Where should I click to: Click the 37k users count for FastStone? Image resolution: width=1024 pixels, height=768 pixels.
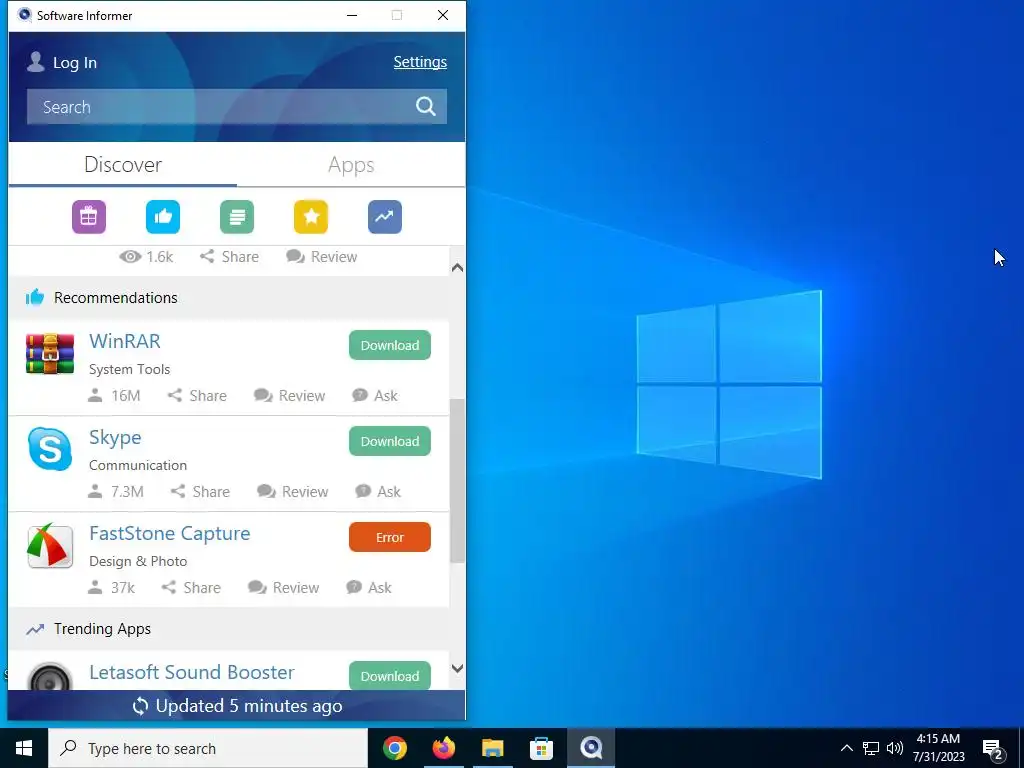[112, 588]
